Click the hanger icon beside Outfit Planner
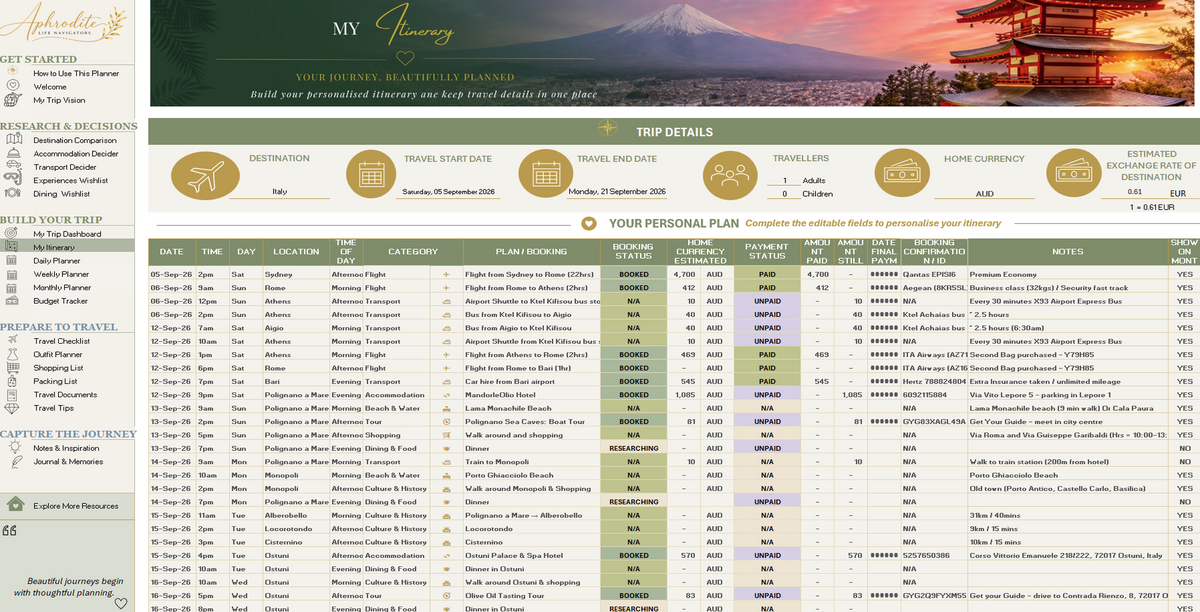1200x612 pixels. 12,354
